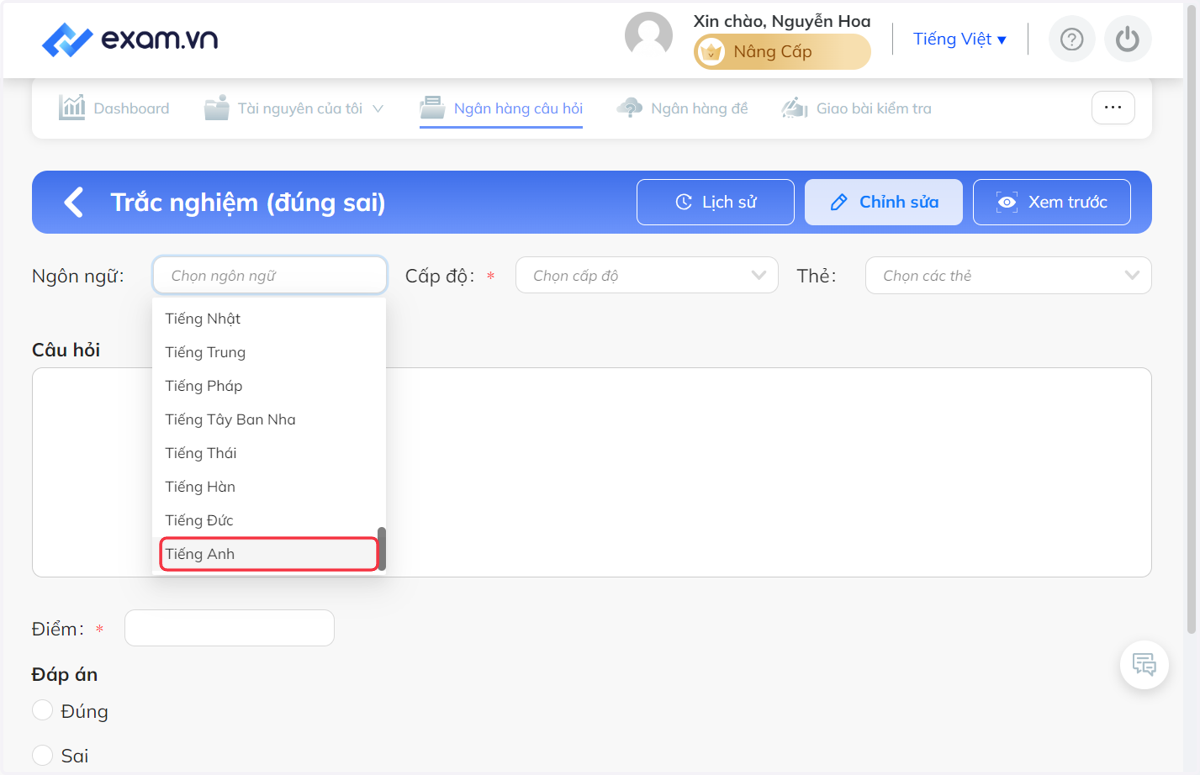1200x775 pixels.
Task: Expand the Chọn cấp độ dropdown
Action: [647, 275]
